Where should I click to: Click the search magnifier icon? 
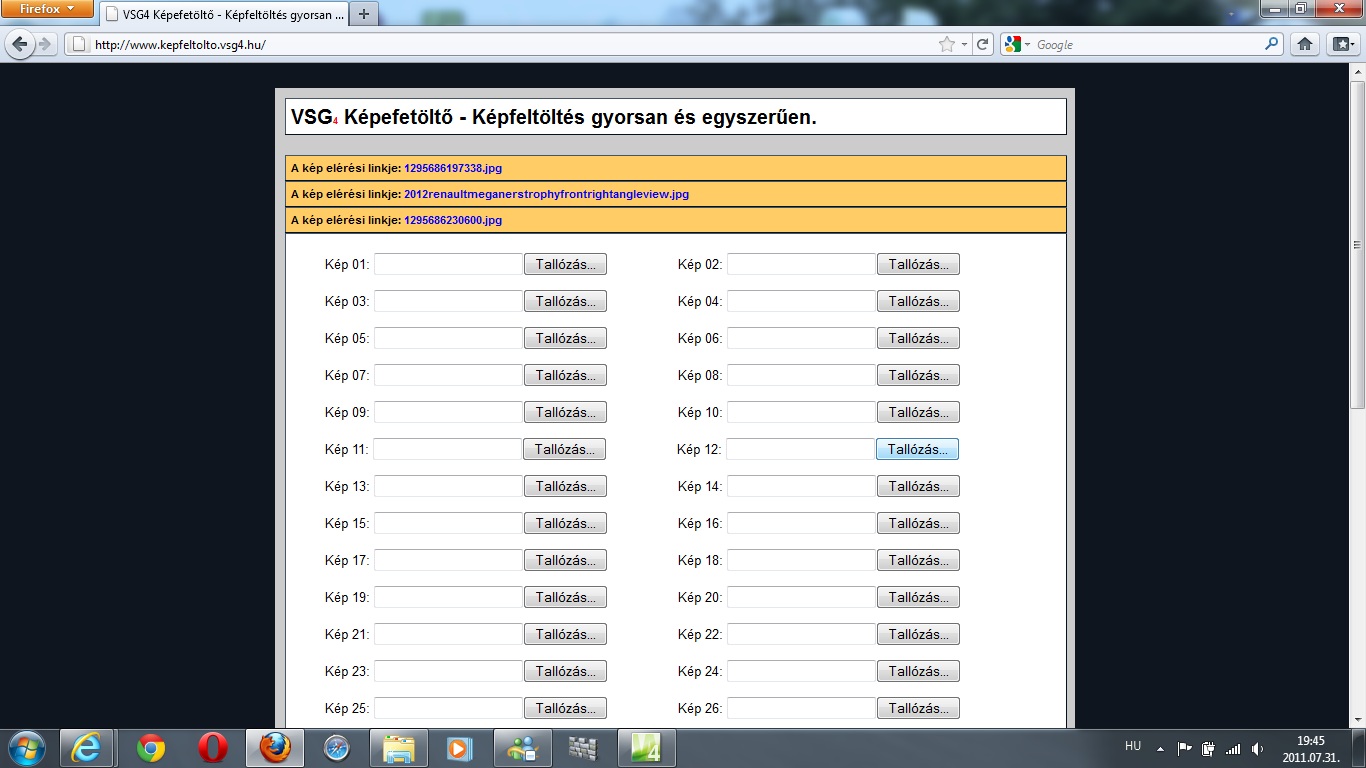pos(1272,44)
